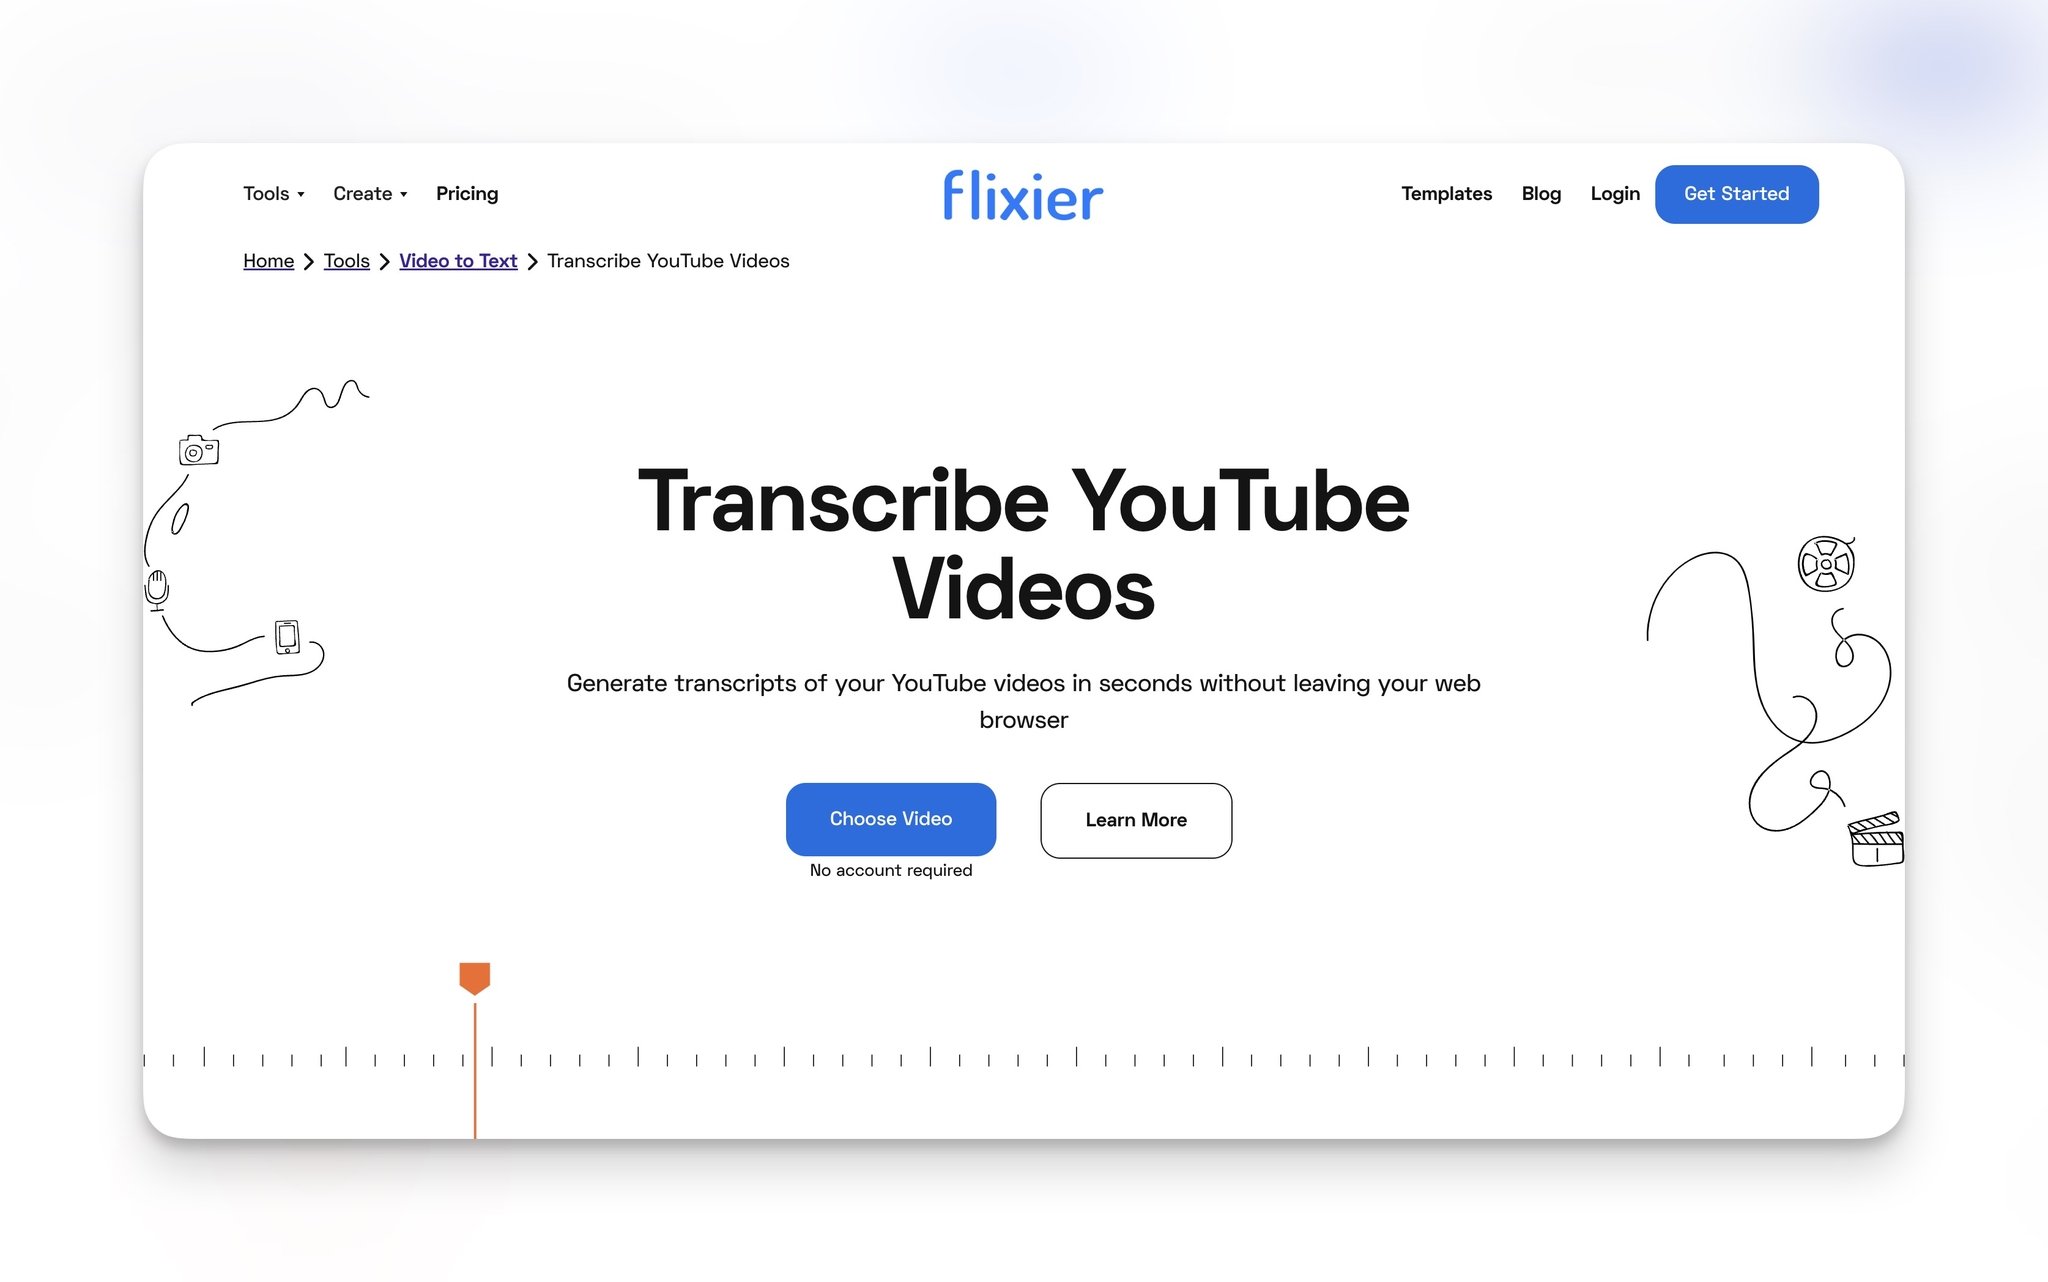The height and width of the screenshot is (1282, 2048).
Task: Click the breadcrumb Video to Text link
Action: tap(458, 260)
